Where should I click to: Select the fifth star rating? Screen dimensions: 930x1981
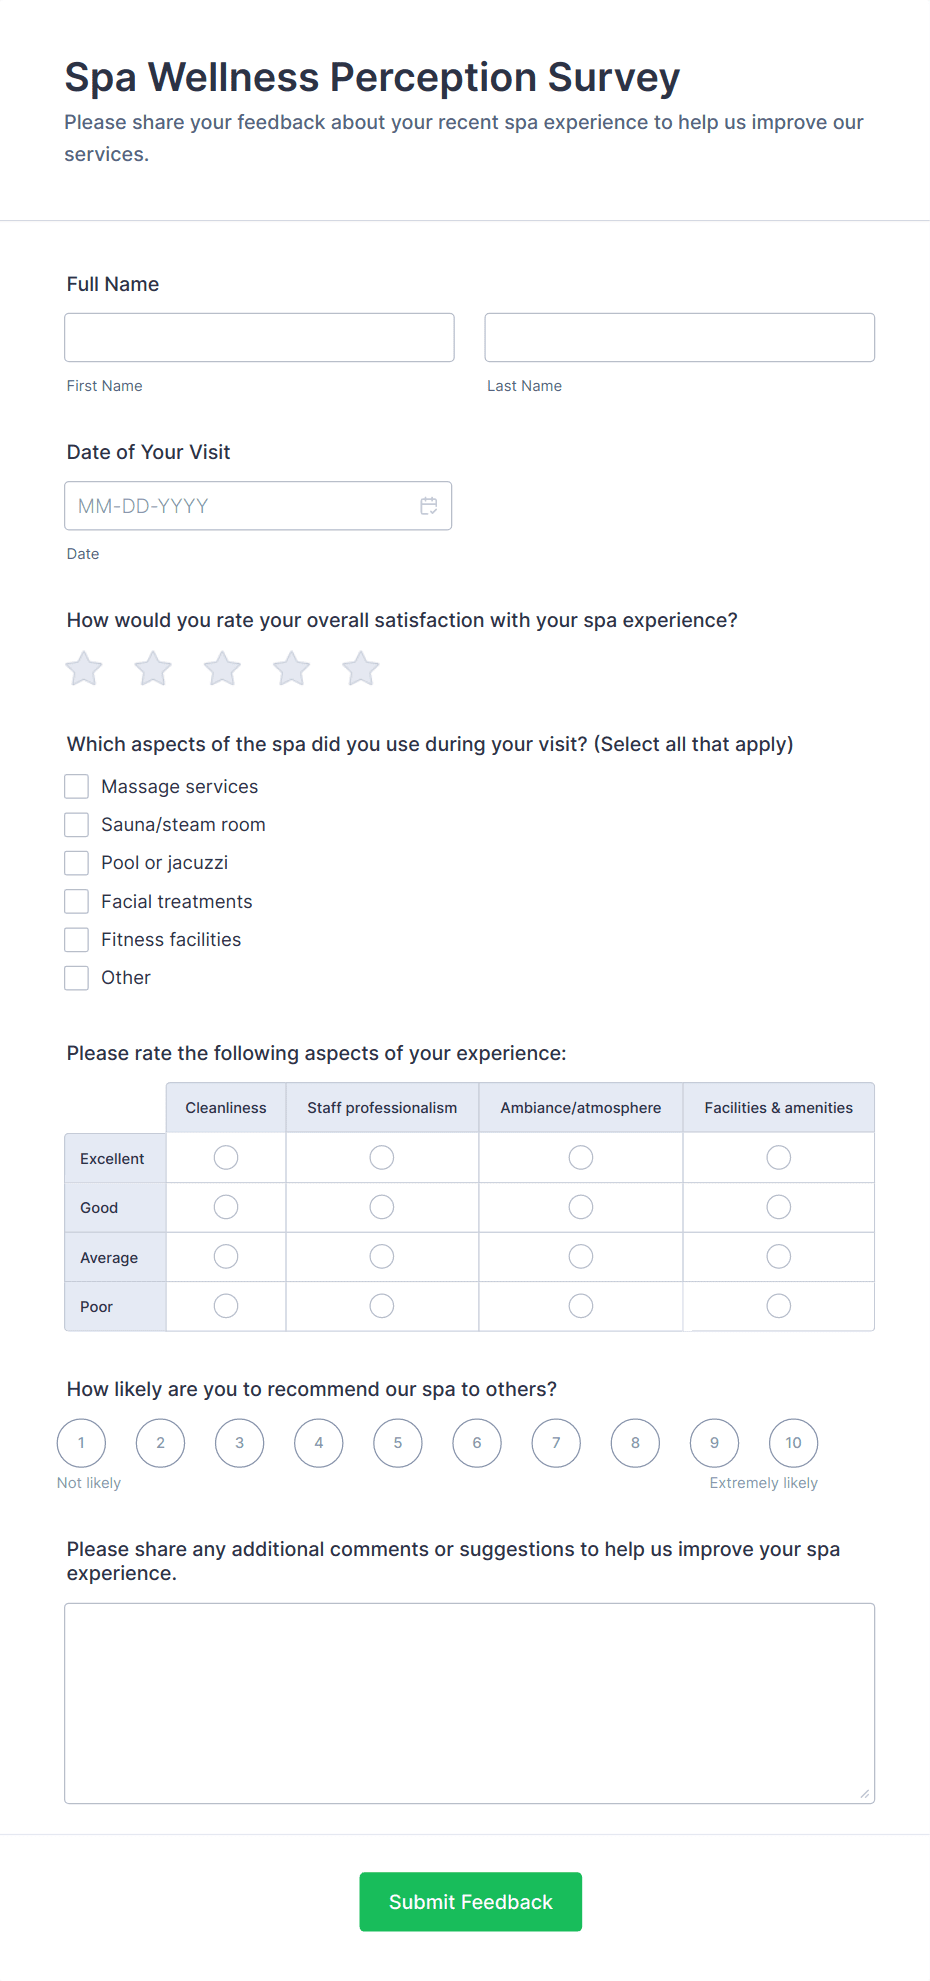click(x=361, y=669)
